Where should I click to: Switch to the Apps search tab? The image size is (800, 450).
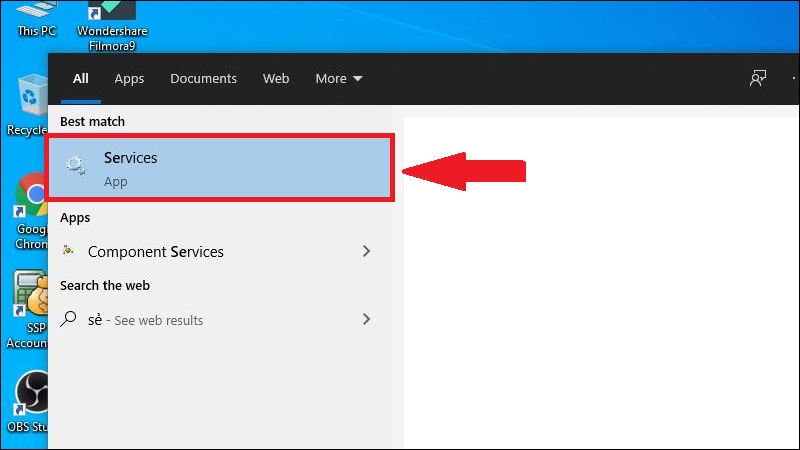tap(129, 78)
